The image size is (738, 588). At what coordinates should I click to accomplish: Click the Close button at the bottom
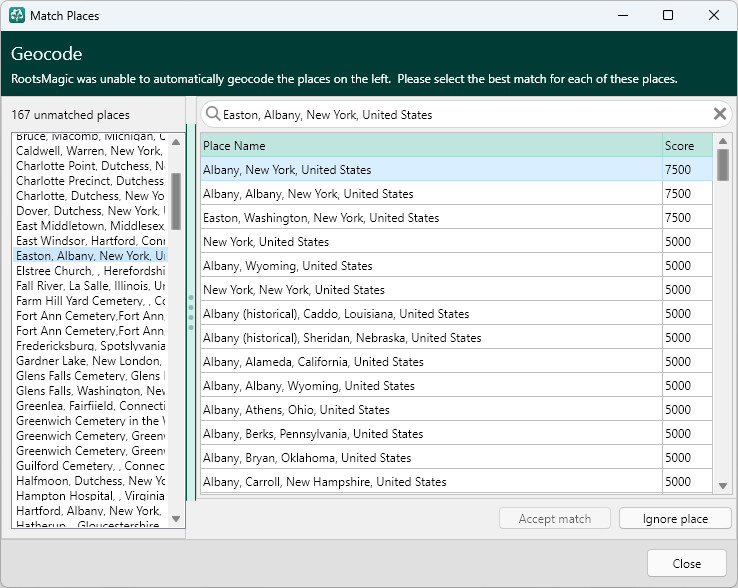686,563
